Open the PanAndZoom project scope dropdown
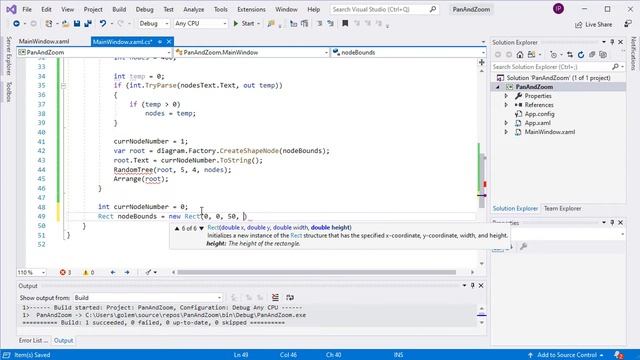640x360 pixels. 94,52
